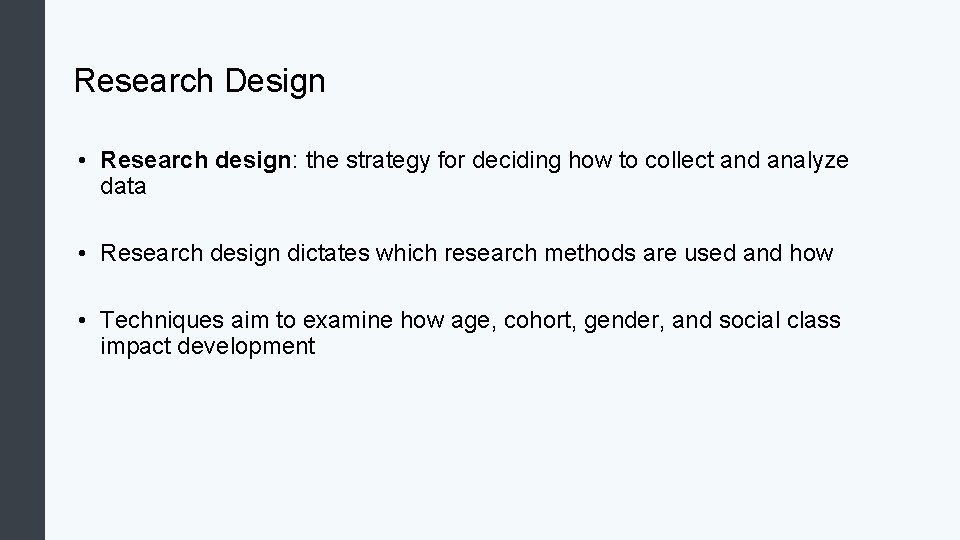Image resolution: width=960 pixels, height=540 pixels.
Task: Click the 'Research Design' slide title
Action: [199, 81]
